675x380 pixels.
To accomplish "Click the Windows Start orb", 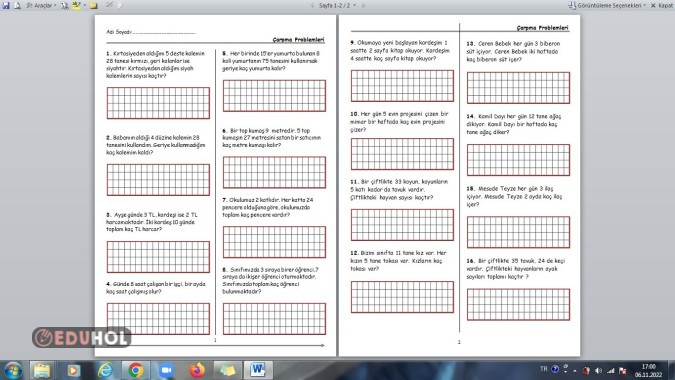I will [13, 370].
